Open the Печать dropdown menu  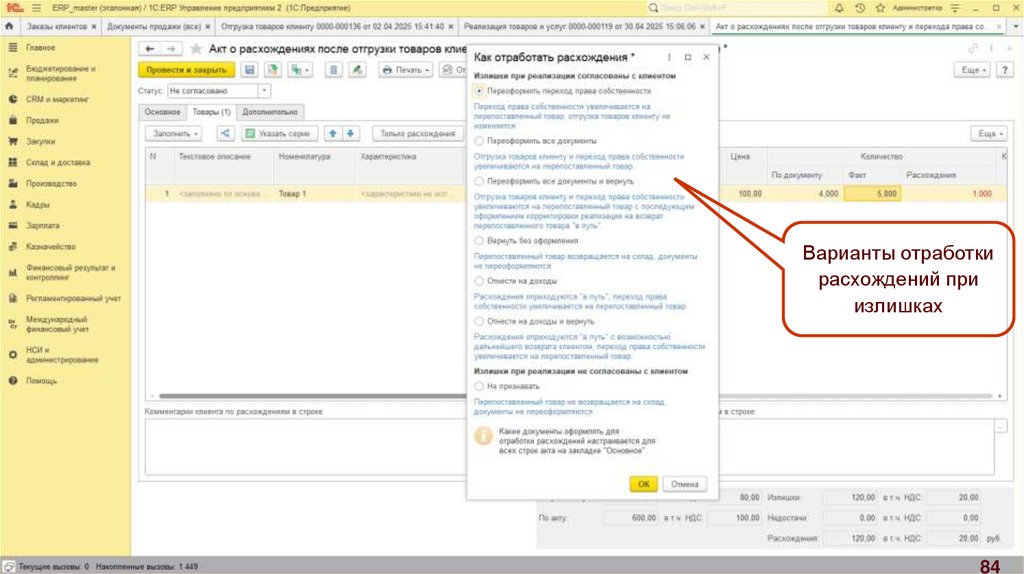pos(405,70)
